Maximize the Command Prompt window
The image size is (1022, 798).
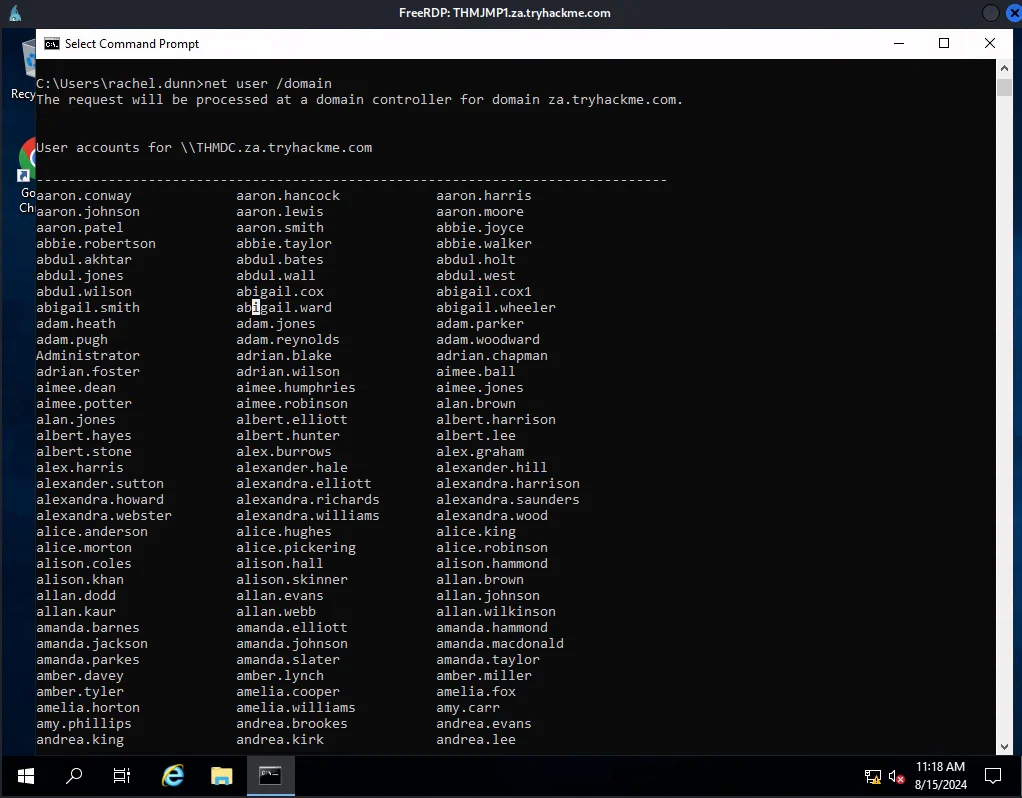pos(944,44)
